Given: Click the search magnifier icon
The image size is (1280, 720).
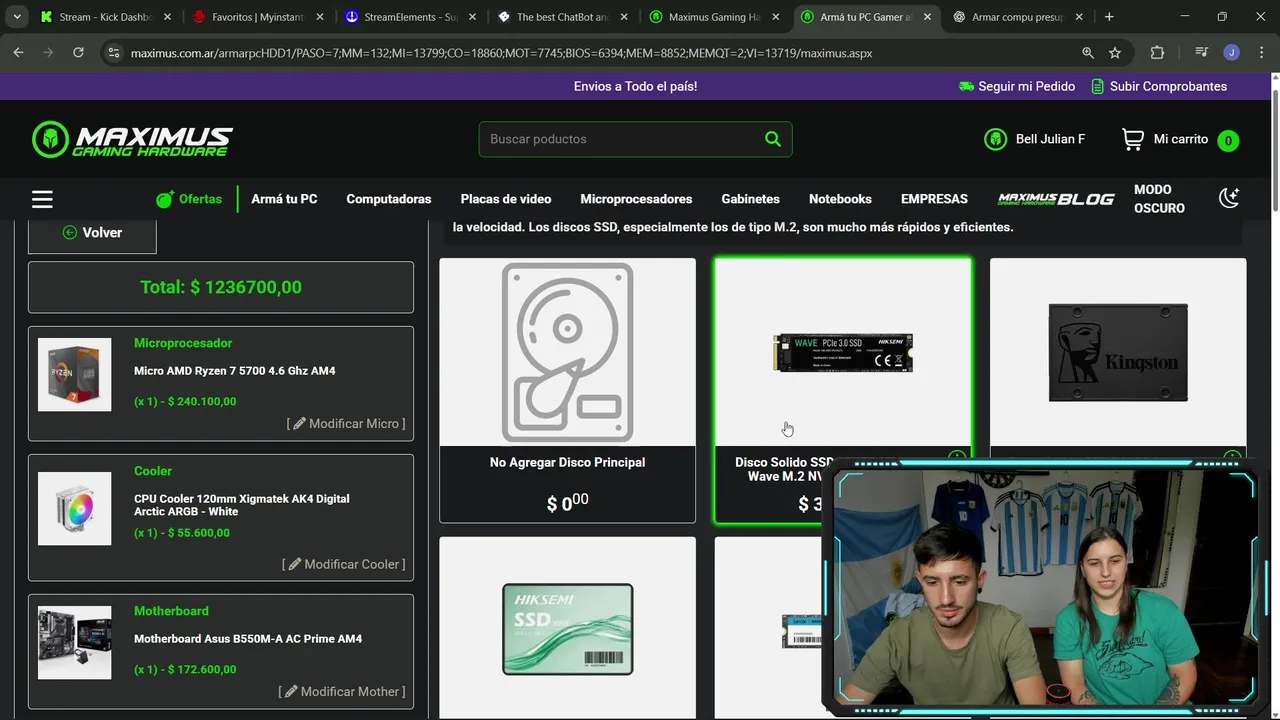Looking at the screenshot, I should point(773,139).
